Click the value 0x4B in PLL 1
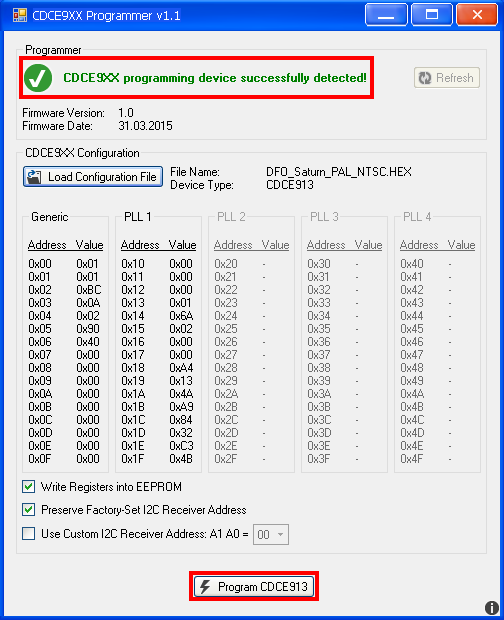The image size is (504, 620). (181, 459)
